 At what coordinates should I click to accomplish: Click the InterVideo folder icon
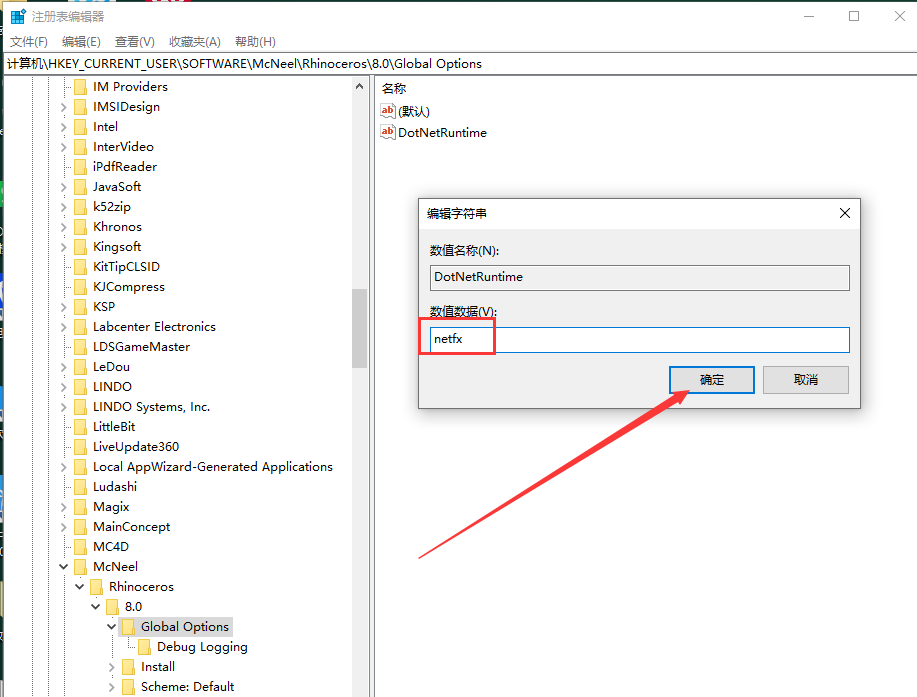tap(81, 147)
